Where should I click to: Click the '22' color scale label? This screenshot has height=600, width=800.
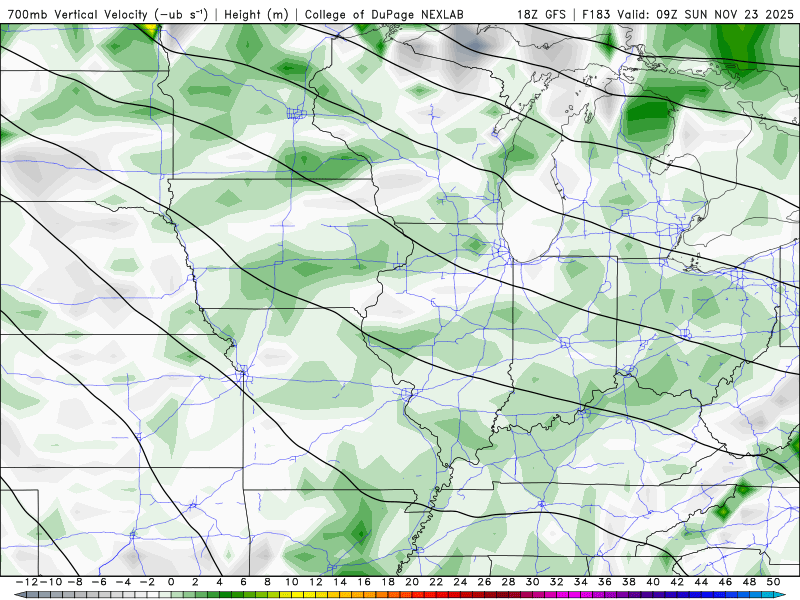click(436, 582)
